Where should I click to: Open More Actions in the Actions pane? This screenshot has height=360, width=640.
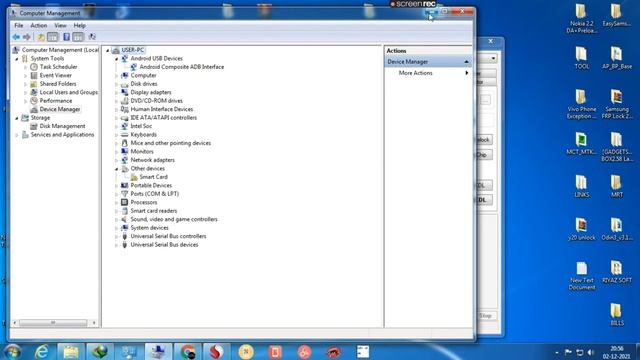pos(416,73)
